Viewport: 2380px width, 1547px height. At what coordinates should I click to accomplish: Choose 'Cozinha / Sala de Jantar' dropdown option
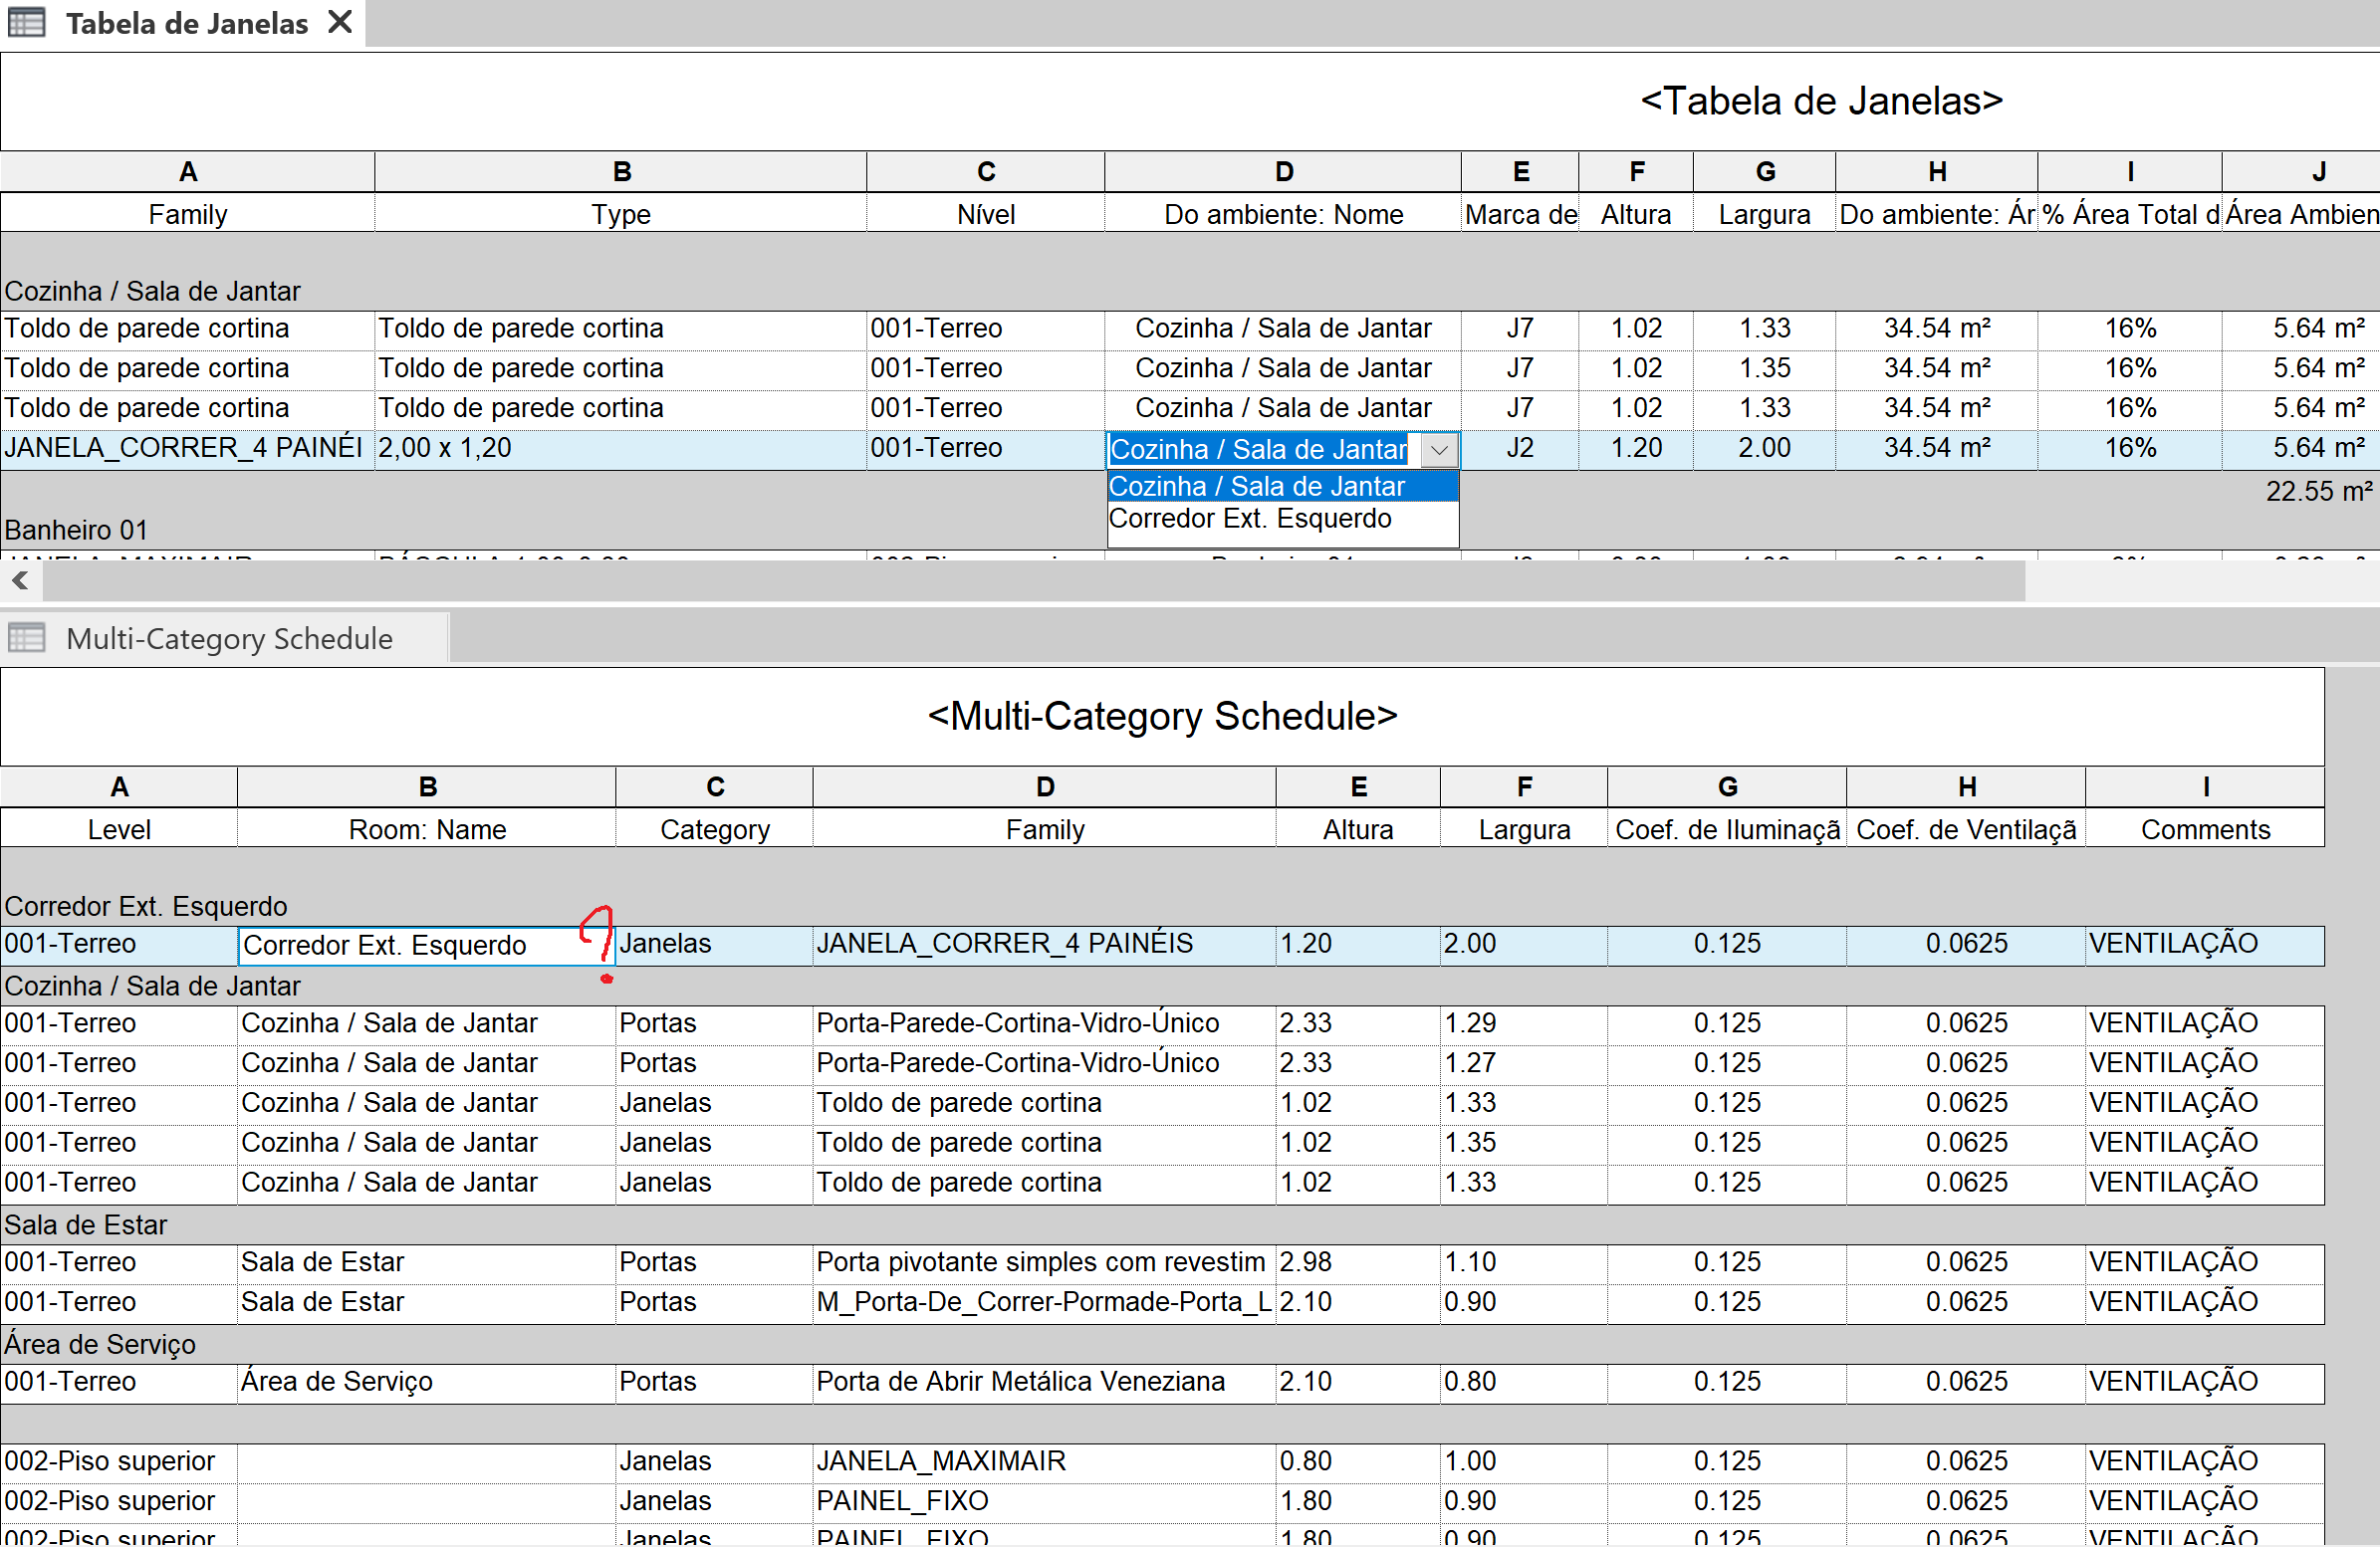1283,486
